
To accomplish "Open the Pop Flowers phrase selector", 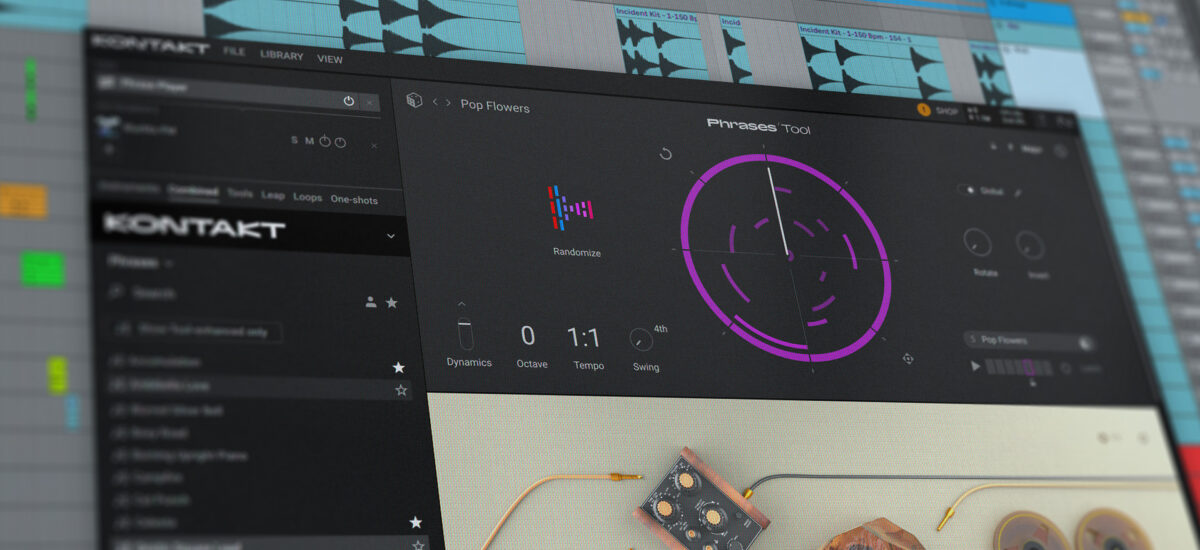I will 1030,341.
